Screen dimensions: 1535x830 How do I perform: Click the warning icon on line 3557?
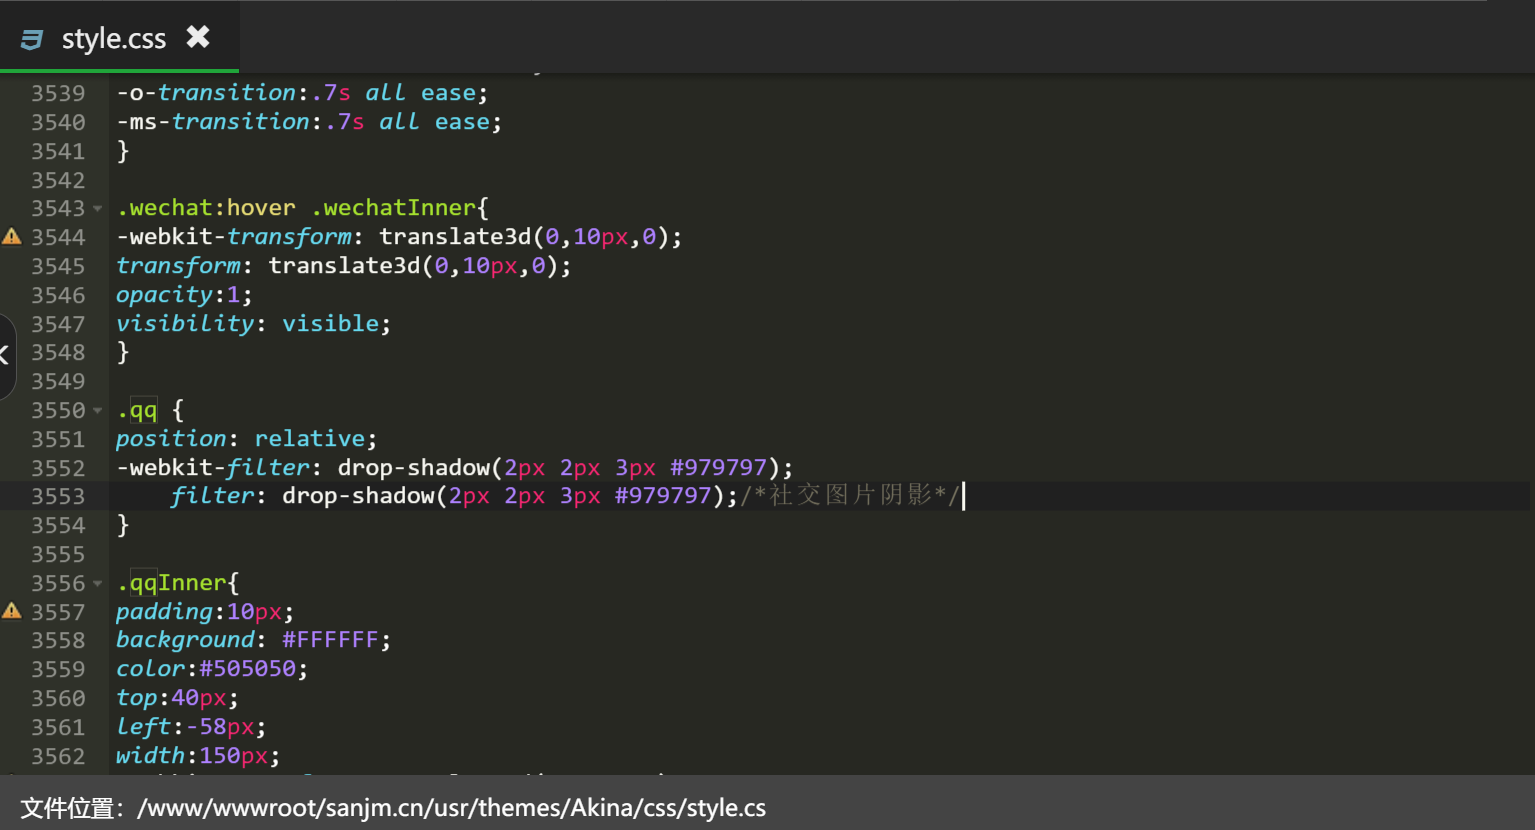point(11,611)
